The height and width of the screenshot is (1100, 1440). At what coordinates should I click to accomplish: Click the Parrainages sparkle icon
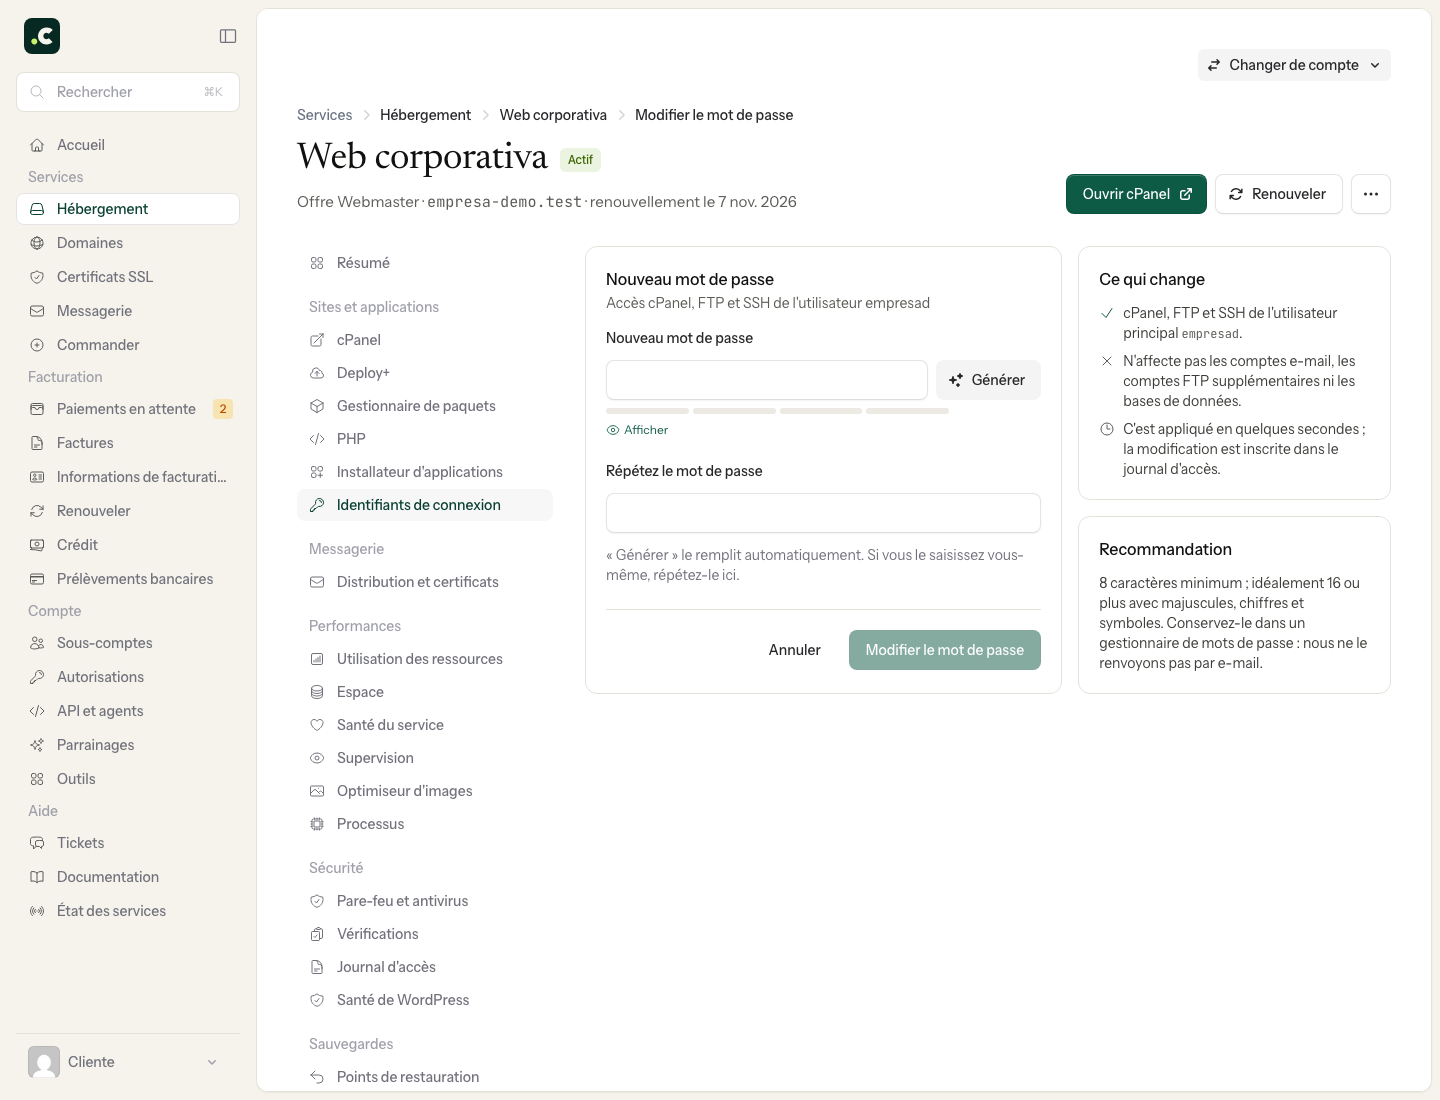pyautogui.click(x=37, y=745)
